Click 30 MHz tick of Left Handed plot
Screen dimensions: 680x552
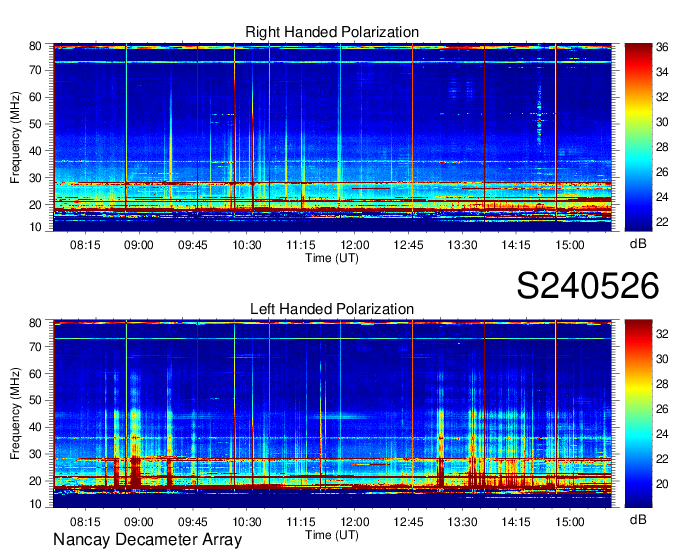(x=35, y=454)
